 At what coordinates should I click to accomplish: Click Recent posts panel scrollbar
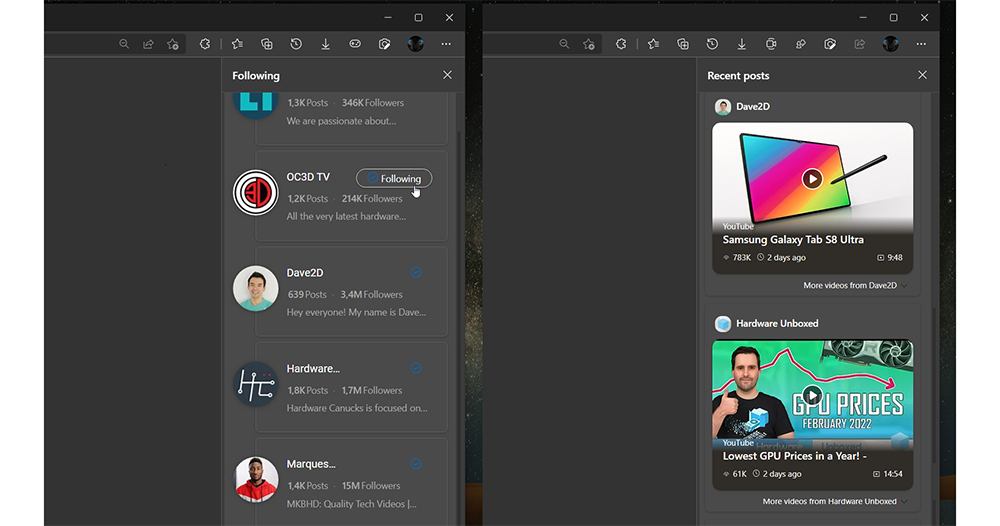[x=934, y=383]
